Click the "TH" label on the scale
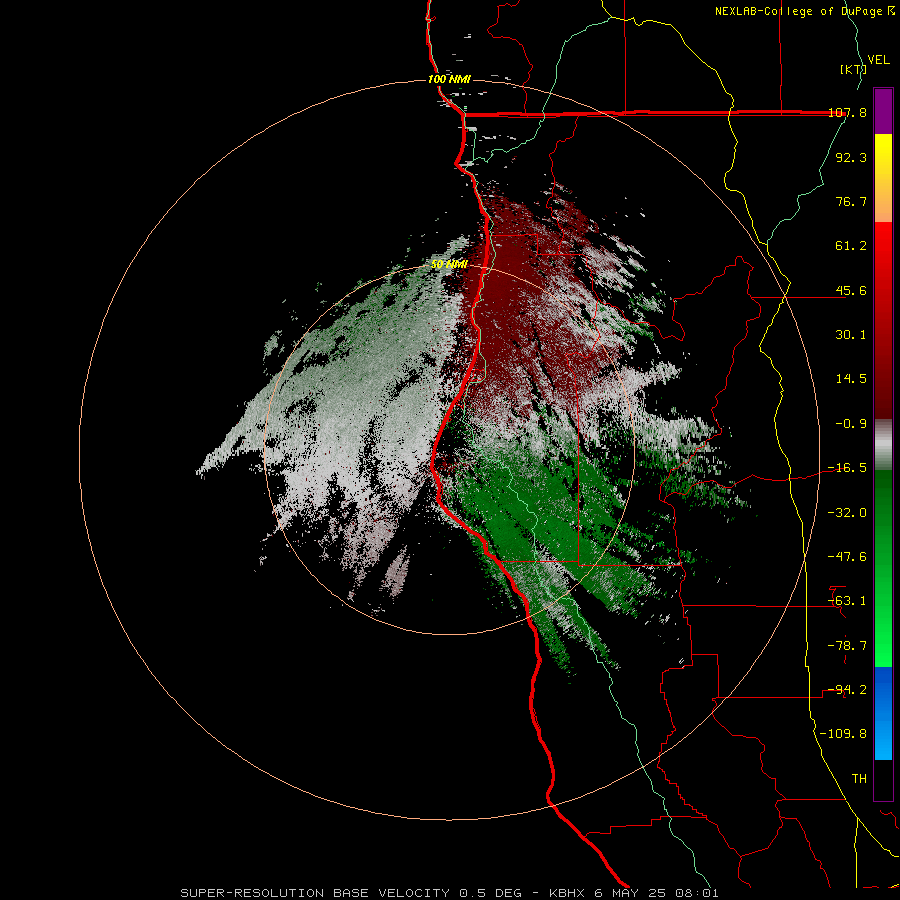 point(859,778)
